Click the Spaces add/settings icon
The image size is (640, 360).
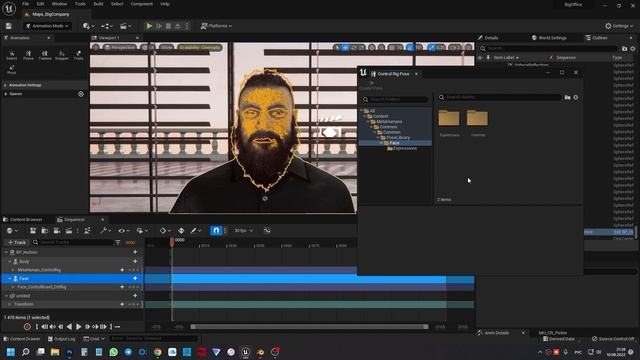point(81,94)
